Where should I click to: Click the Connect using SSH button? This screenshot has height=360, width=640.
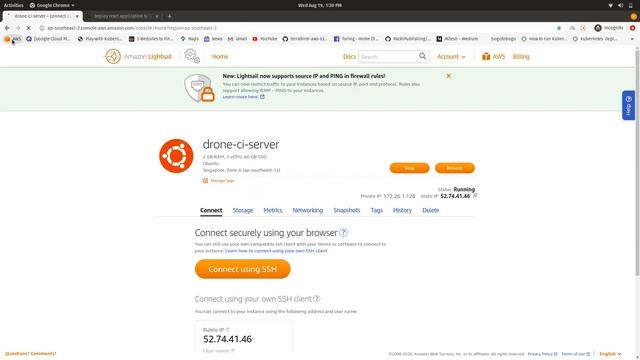tap(242, 269)
